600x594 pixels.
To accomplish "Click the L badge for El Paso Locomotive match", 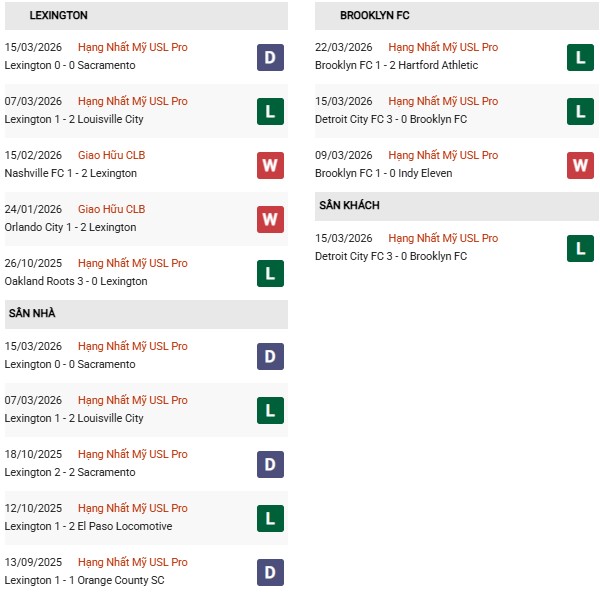I will tap(270, 518).
